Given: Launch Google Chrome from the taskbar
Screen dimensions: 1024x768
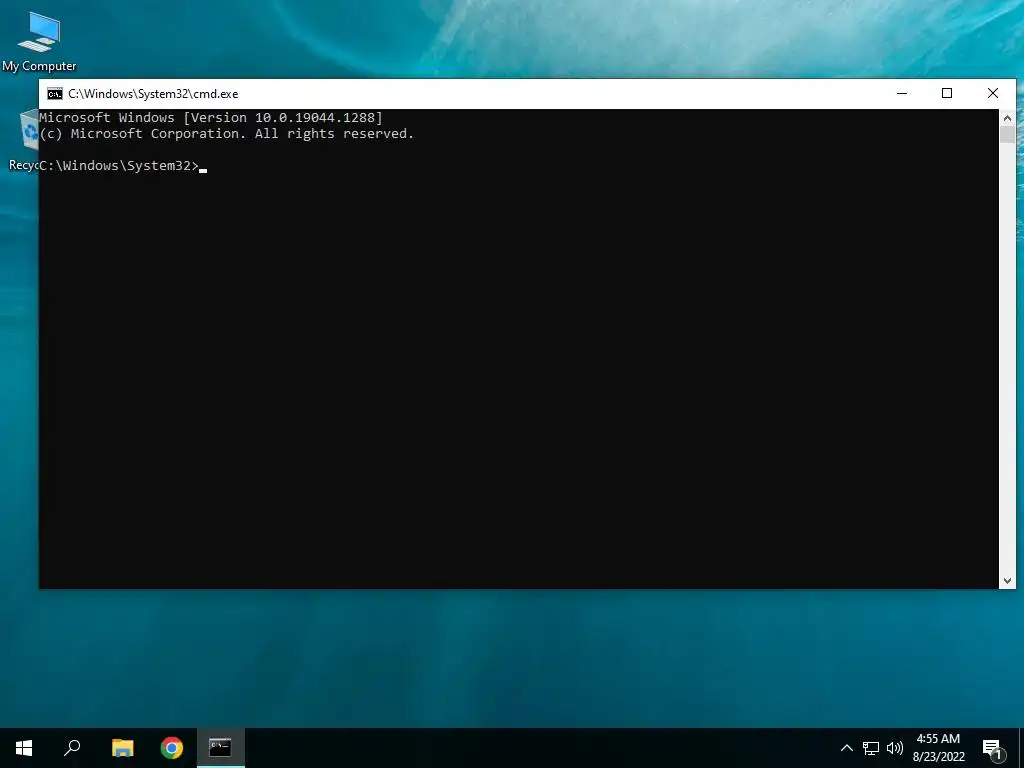Looking at the screenshot, I should point(172,748).
